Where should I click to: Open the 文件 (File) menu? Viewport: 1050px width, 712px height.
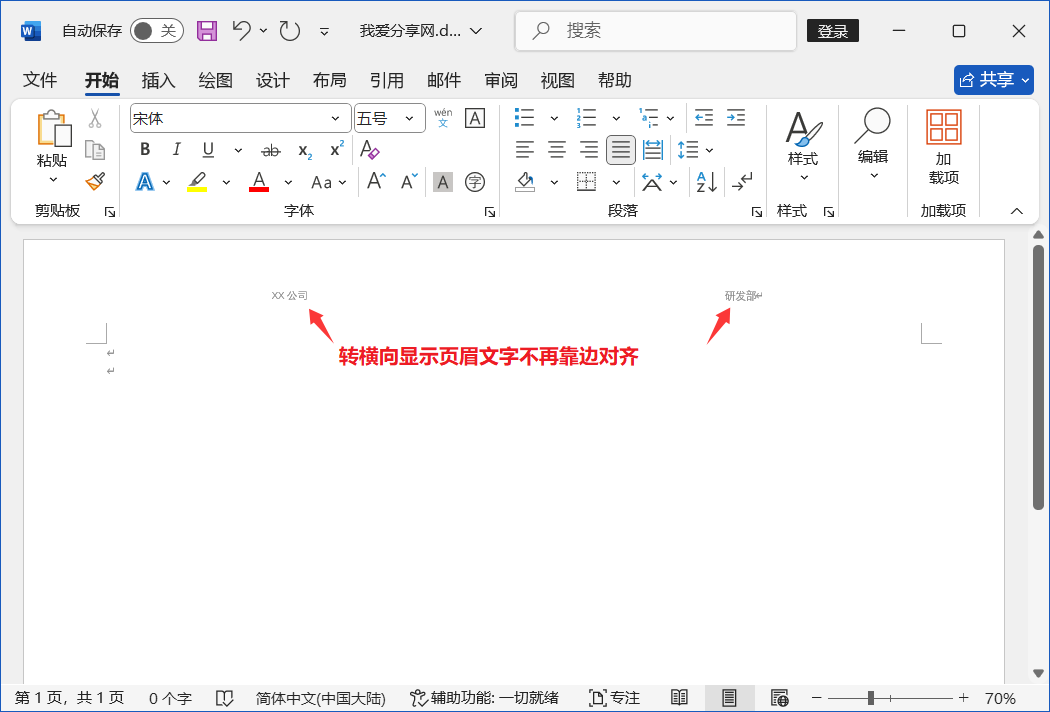(40, 80)
